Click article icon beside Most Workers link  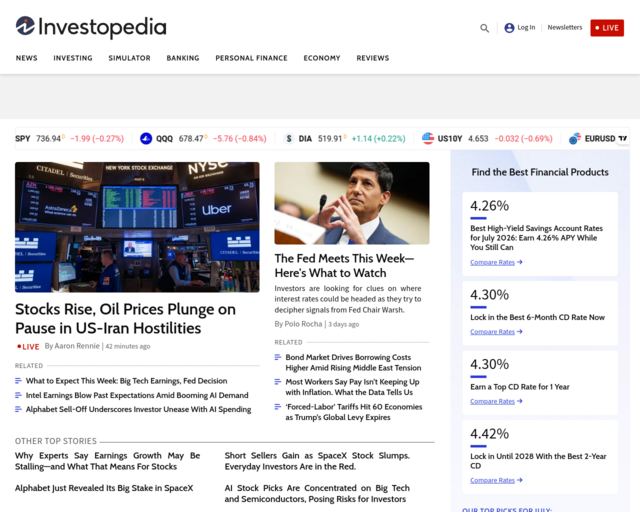[x=278, y=382]
